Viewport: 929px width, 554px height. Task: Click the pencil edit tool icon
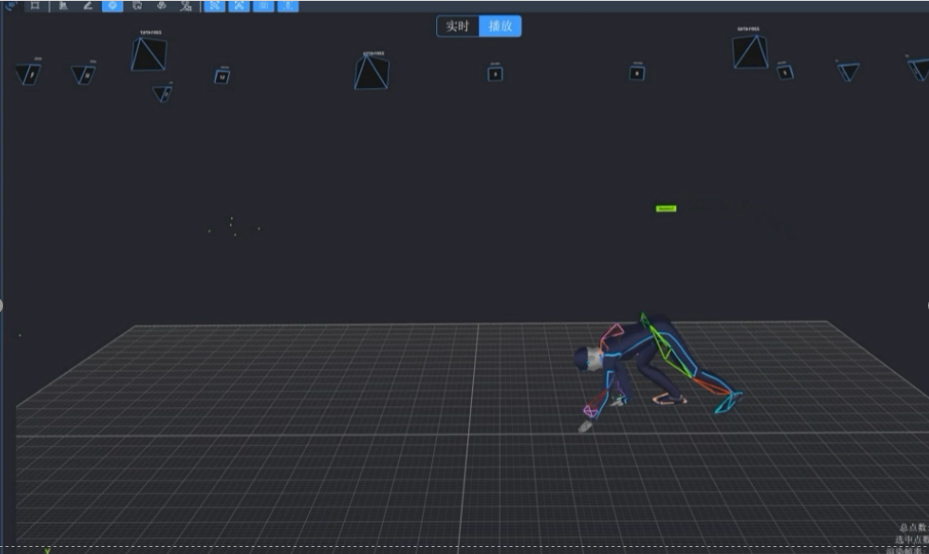tap(87, 5)
